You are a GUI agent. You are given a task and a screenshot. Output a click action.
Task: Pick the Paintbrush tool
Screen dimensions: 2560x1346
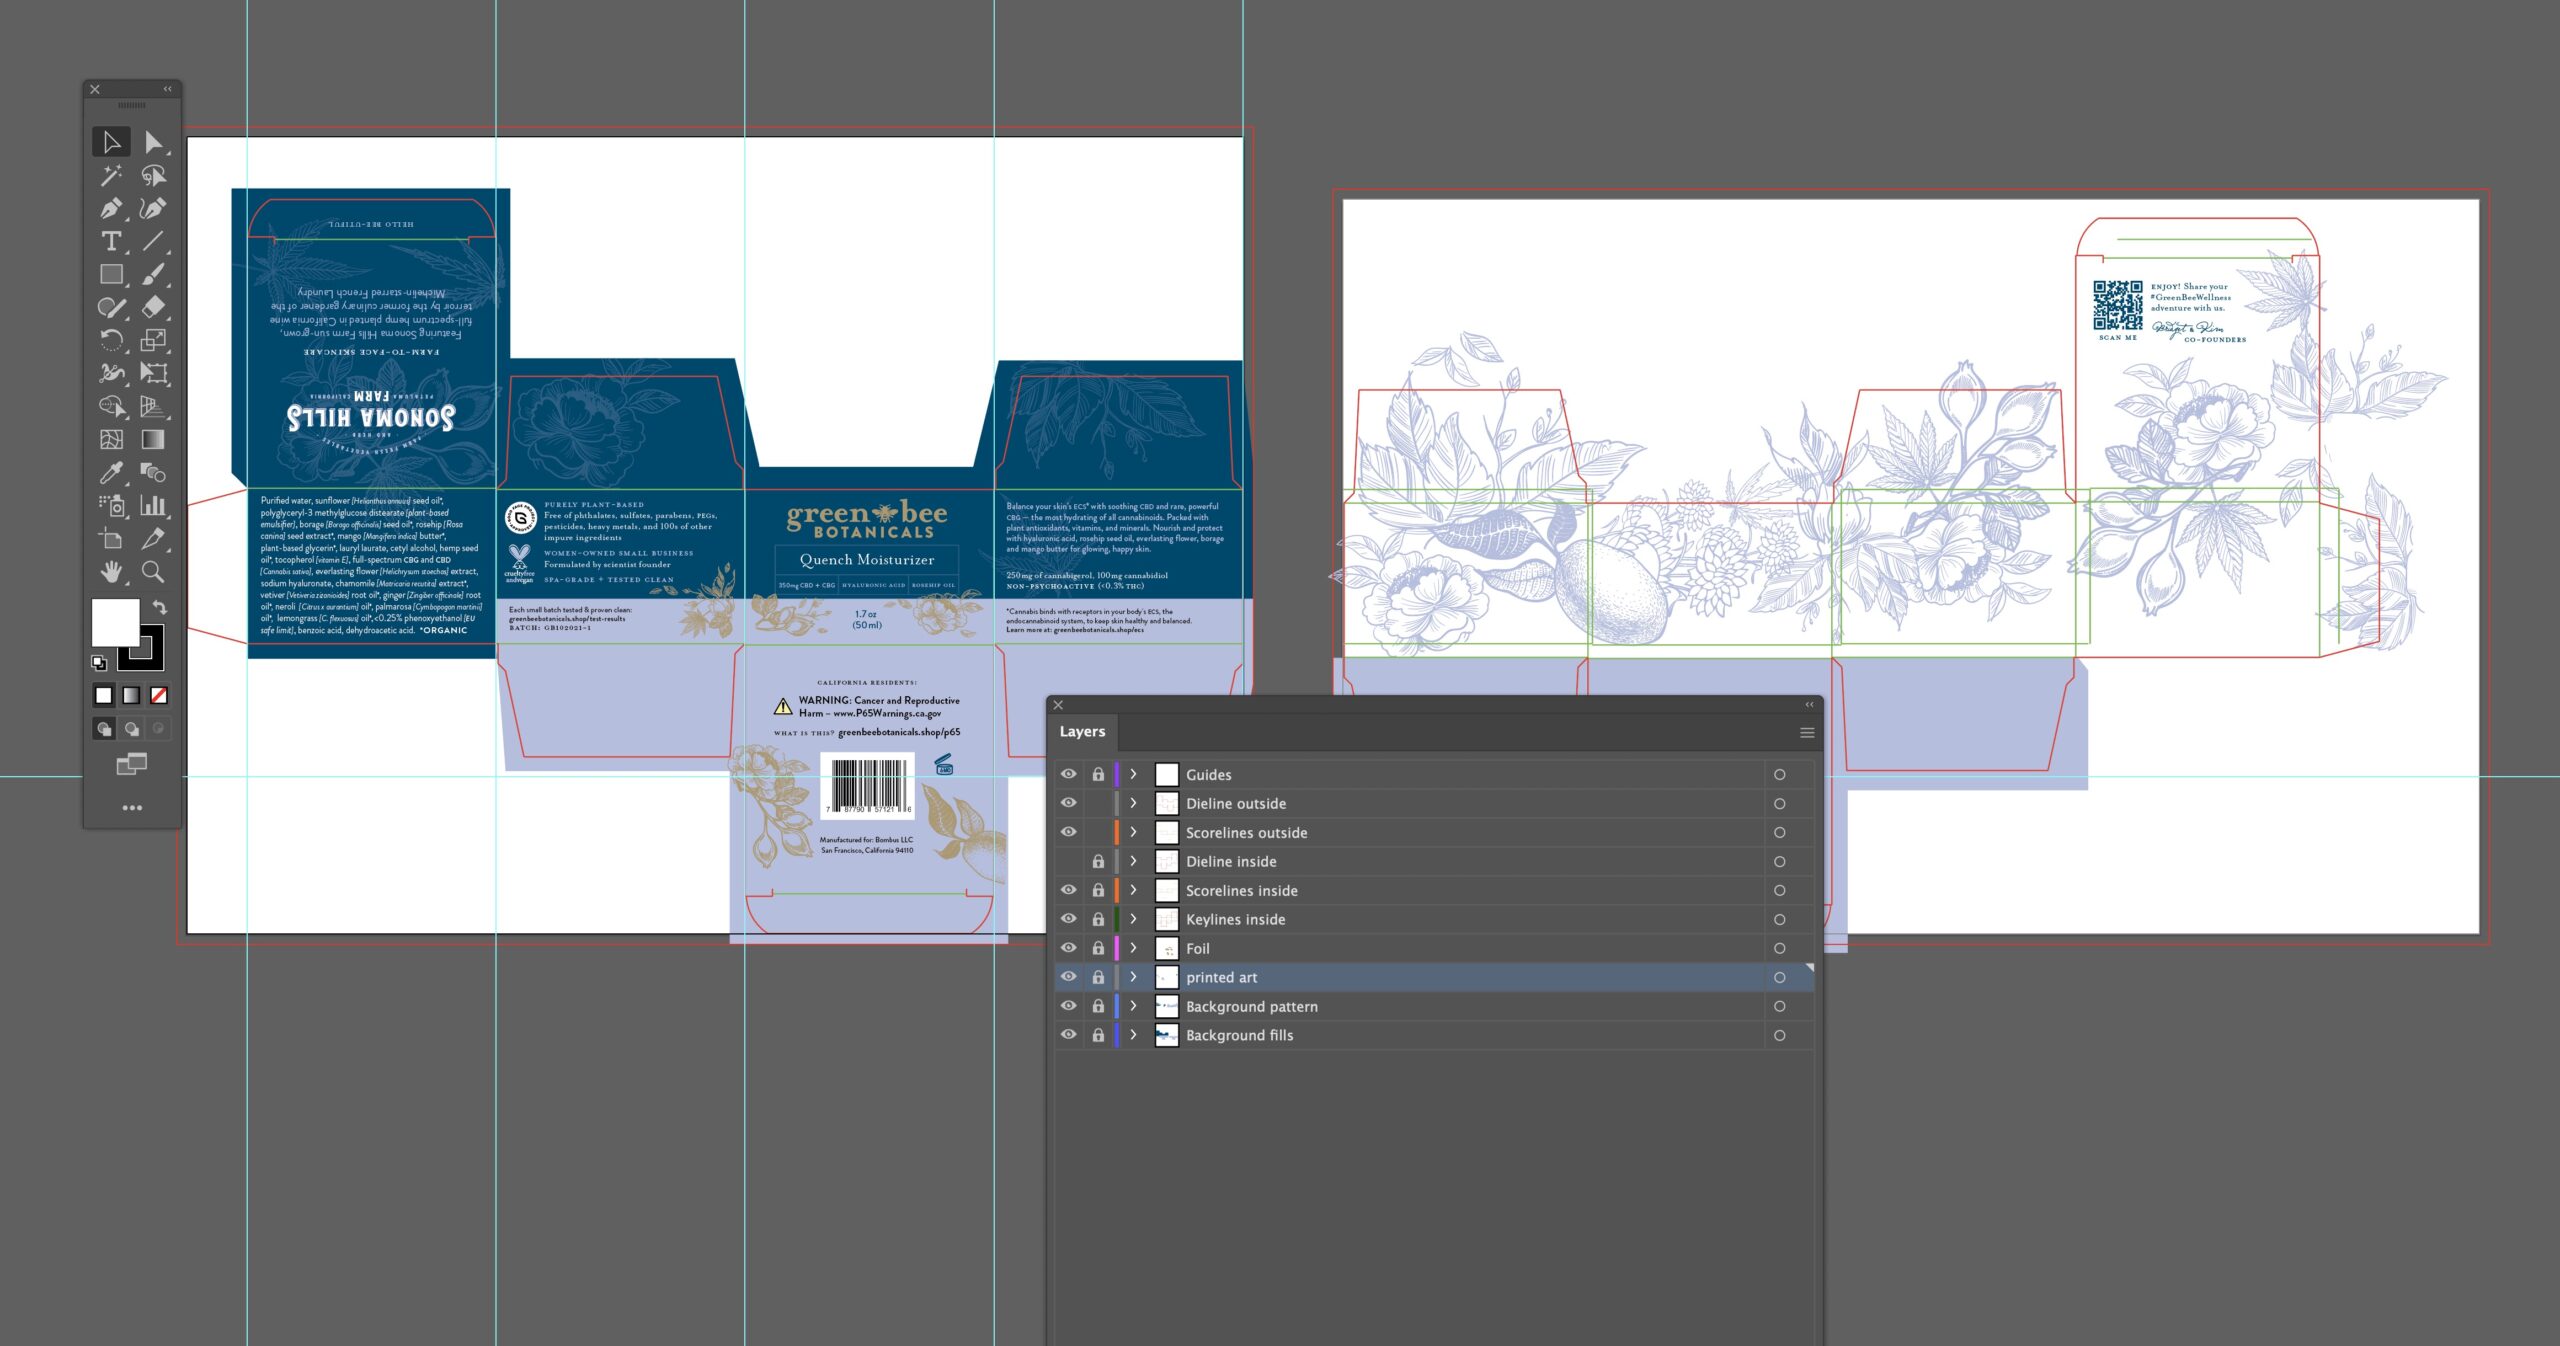153,274
